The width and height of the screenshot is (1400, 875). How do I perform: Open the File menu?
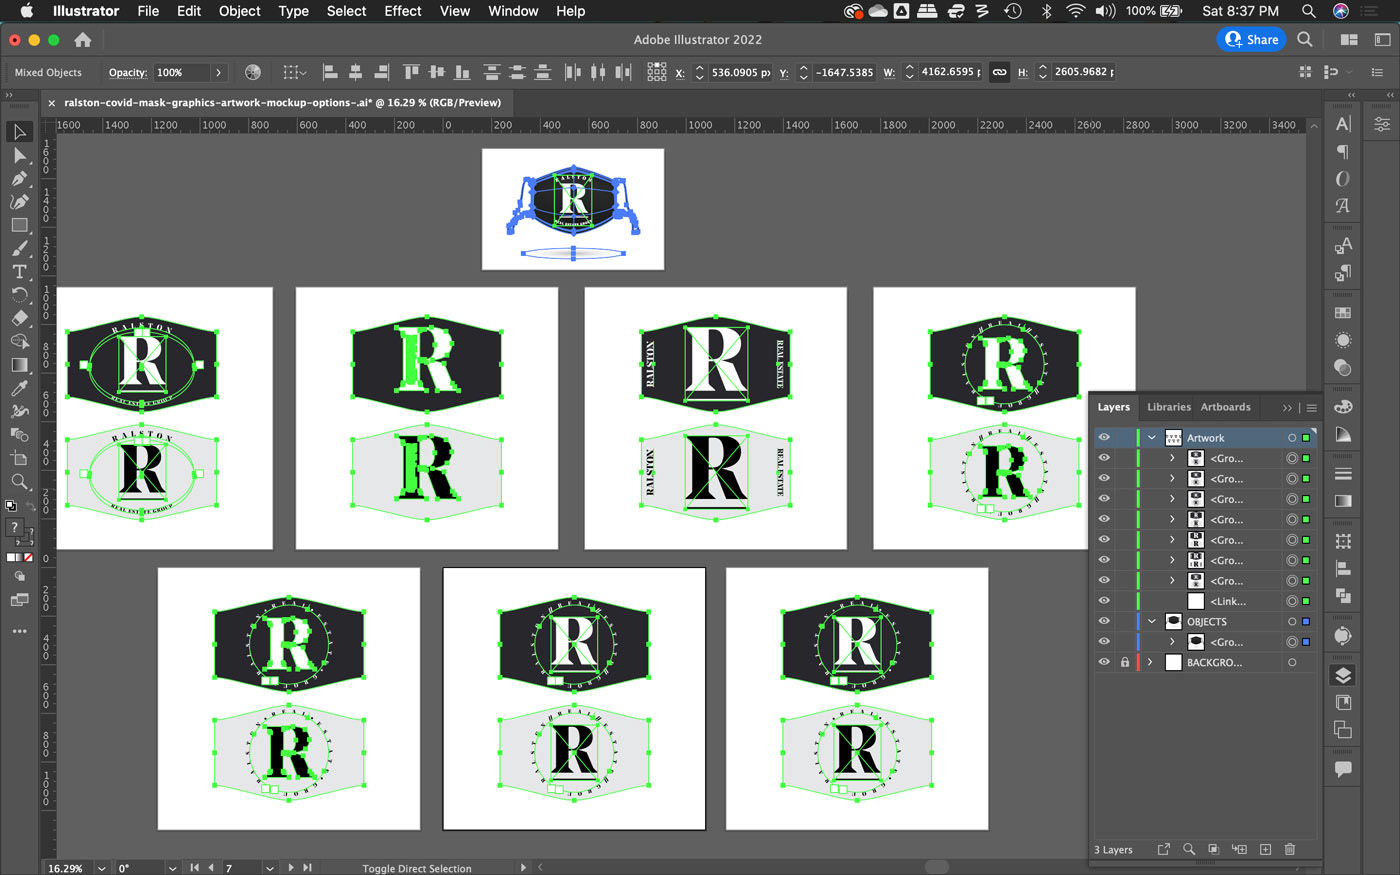[148, 11]
